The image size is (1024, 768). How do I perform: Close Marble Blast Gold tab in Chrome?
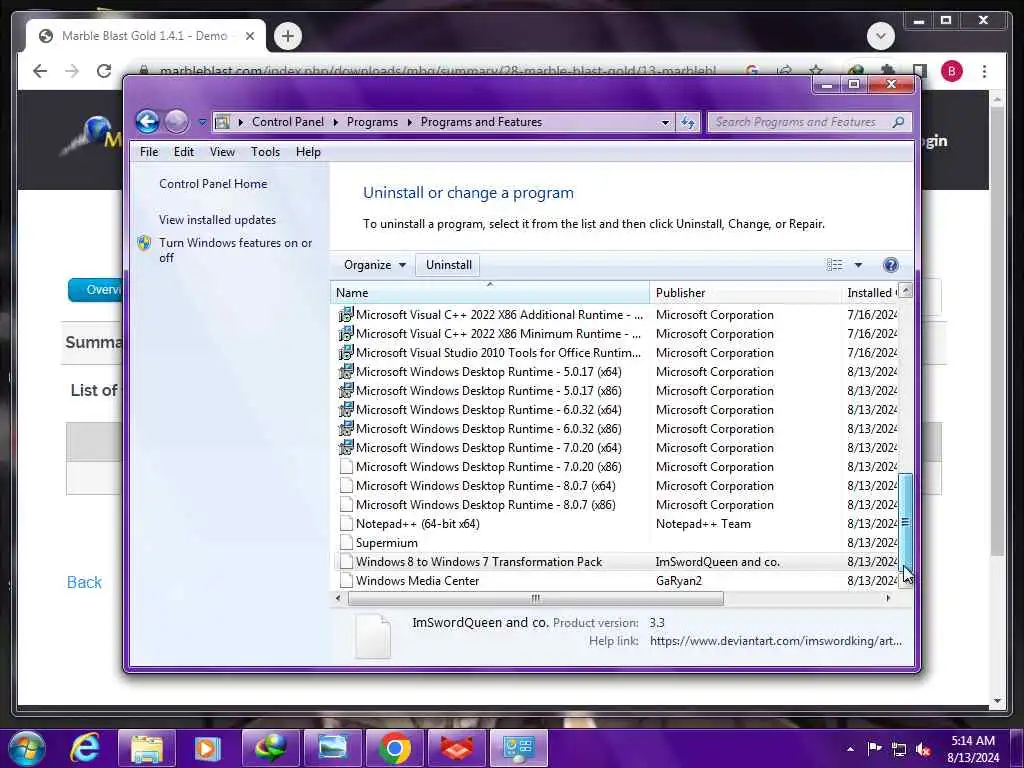click(249, 37)
